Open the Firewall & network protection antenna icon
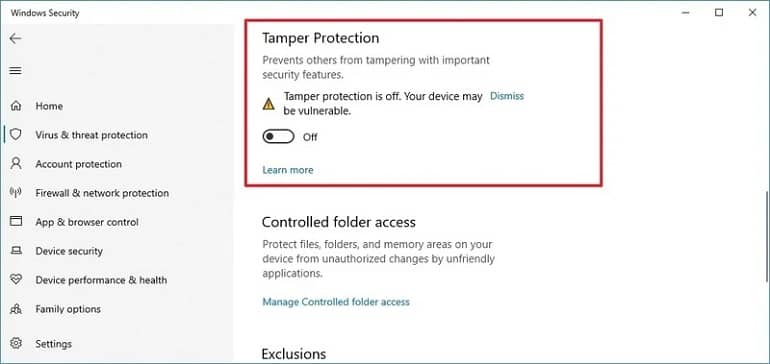The image size is (770, 364). [16, 193]
